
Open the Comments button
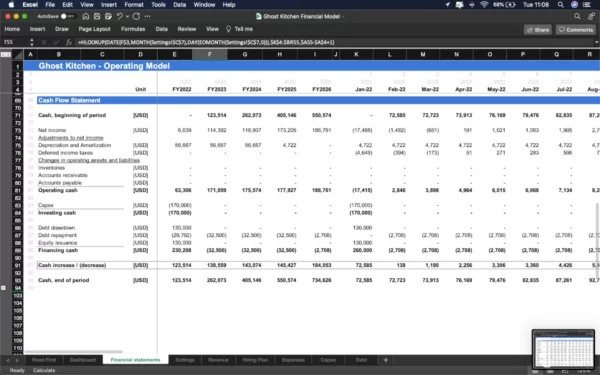pos(576,29)
